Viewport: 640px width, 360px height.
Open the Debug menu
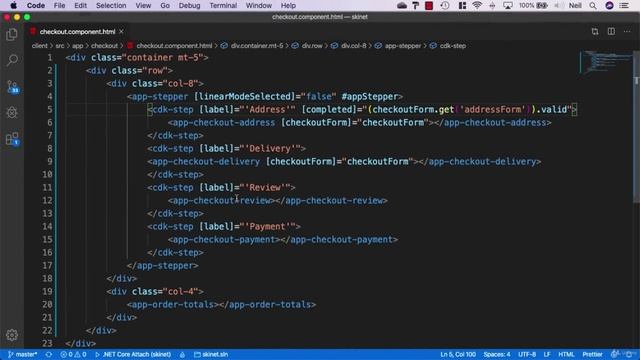point(189,5)
